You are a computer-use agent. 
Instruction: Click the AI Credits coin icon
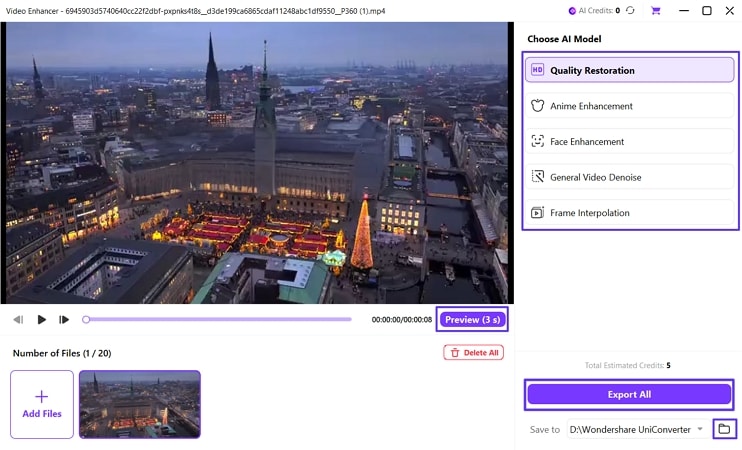click(572, 10)
